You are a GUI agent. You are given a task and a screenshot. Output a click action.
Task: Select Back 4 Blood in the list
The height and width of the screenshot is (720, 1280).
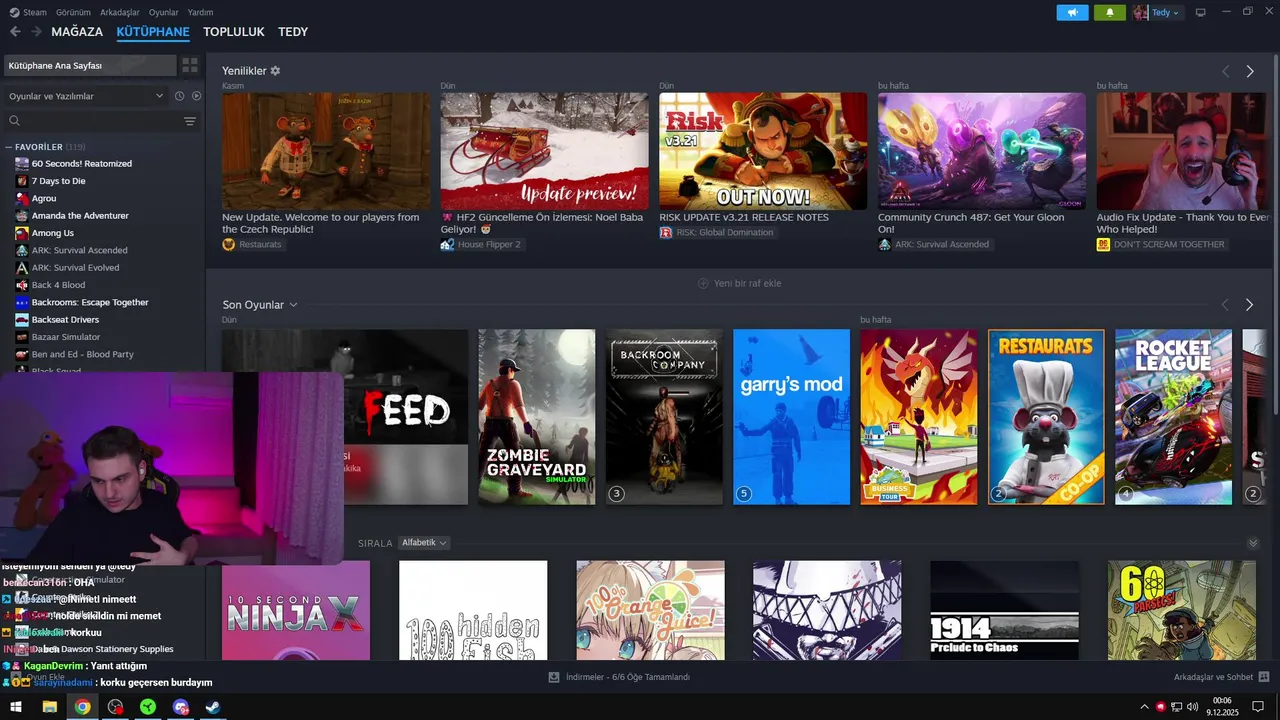(x=58, y=285)
